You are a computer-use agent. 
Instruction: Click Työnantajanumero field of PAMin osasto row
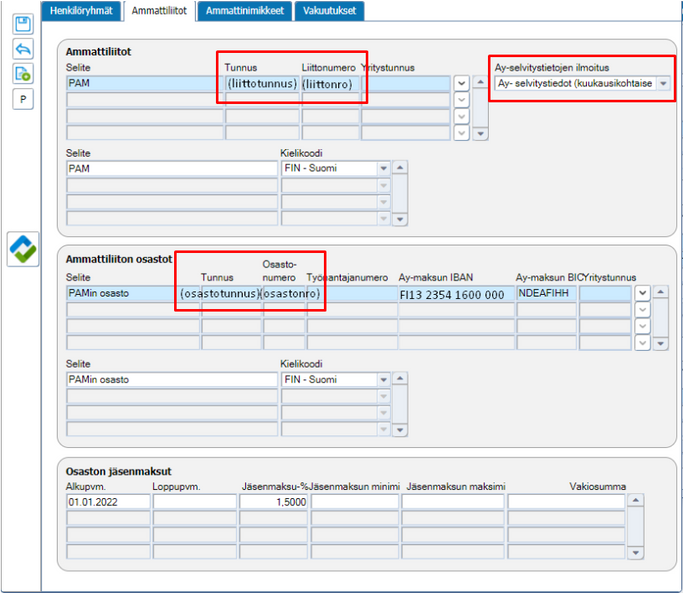click(x=352, y=293)
